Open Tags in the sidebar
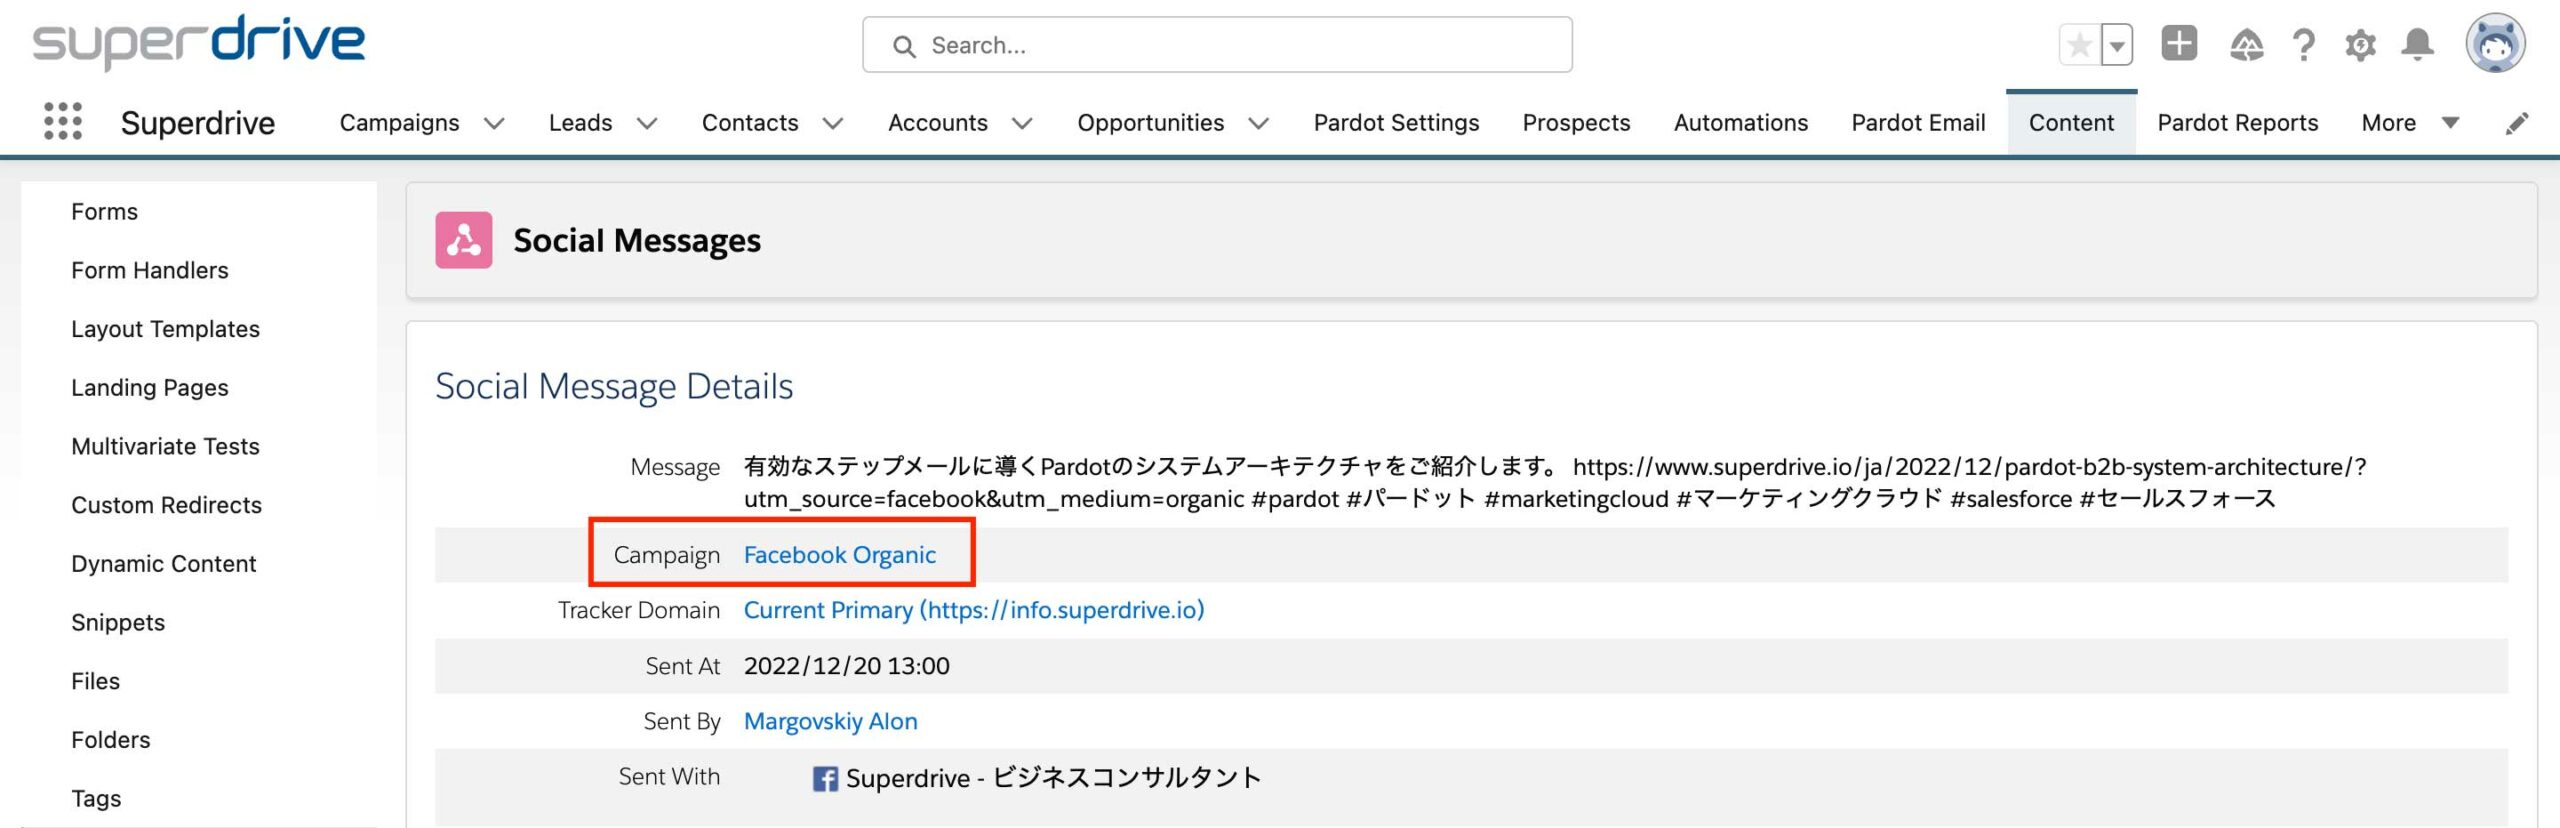This screenshot has width=2560, height=828. [x=96, y=799]
